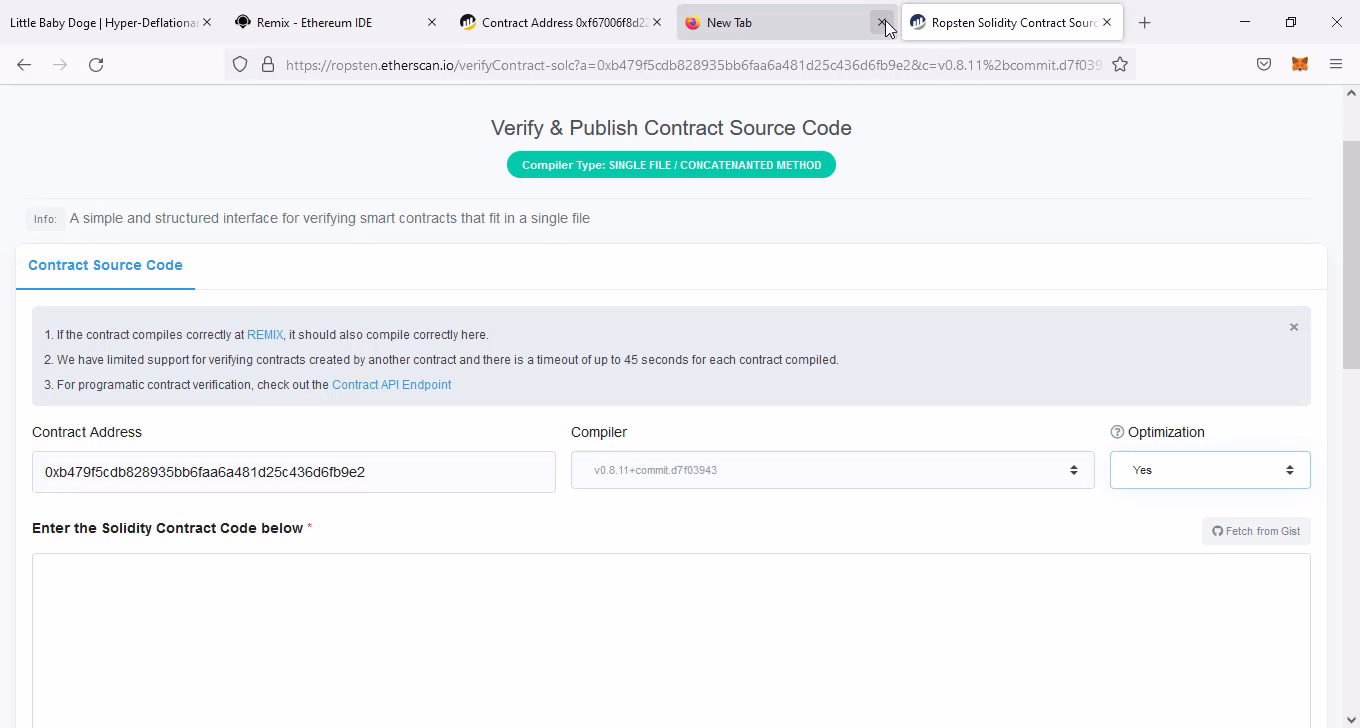Open the Contract API Endpoint link
The image size is (1360, 728).
pyautogui.click(x=391, y=385)
